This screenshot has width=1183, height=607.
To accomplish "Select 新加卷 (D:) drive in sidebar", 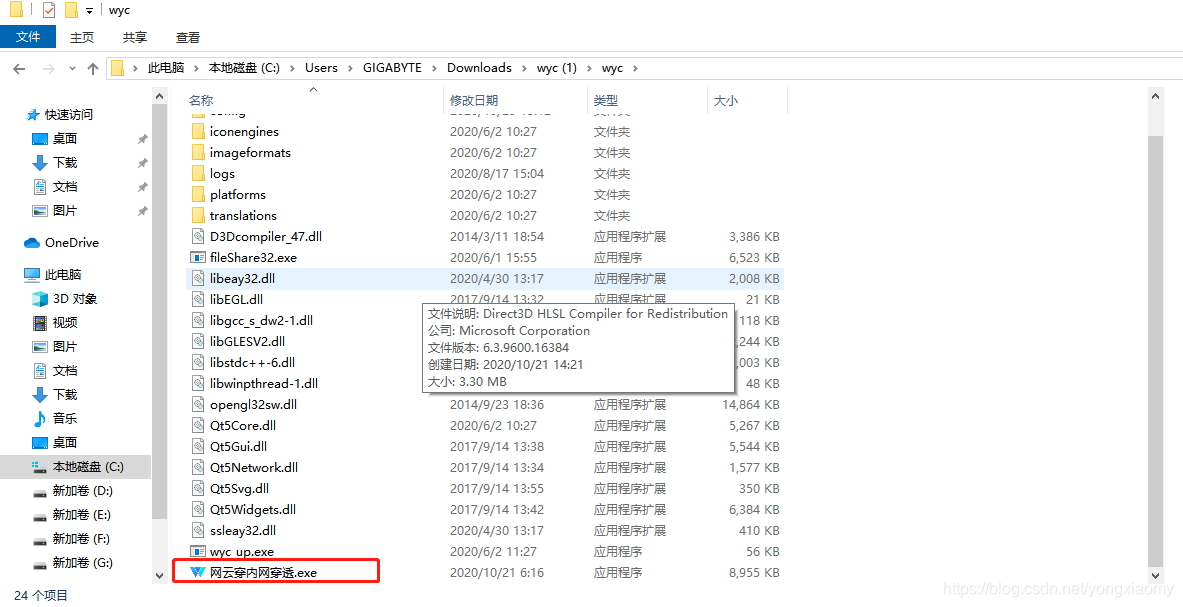I will [x=83, y=491].
